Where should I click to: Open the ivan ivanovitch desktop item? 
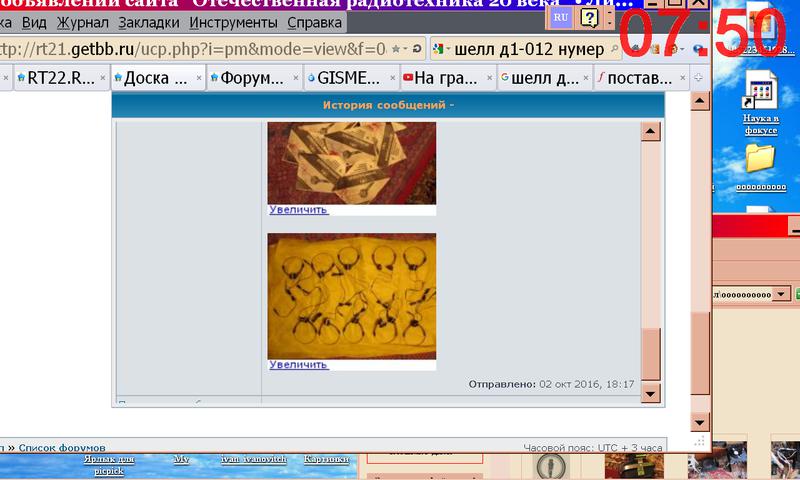click(x=254, y=460)
